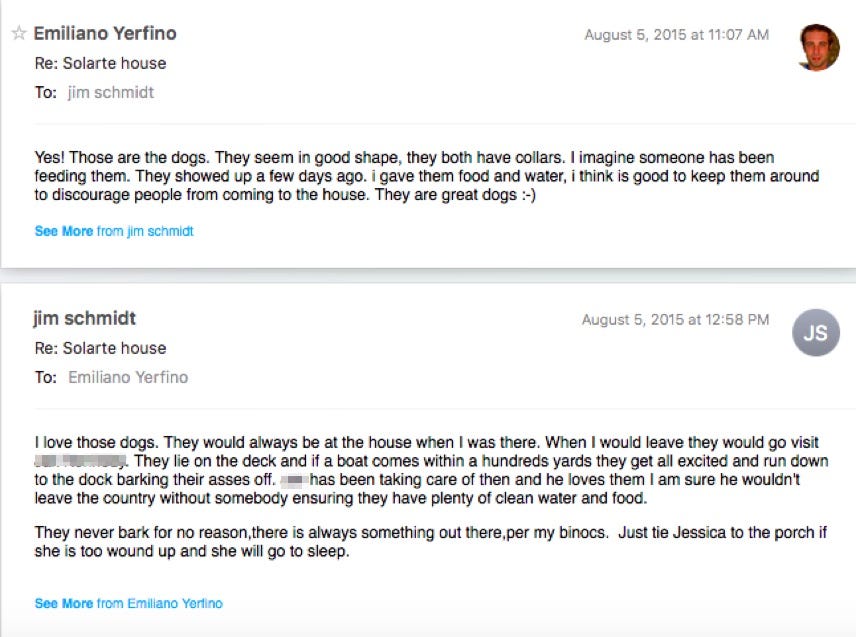Select recipient jim schmidt in first message
This screenshot has width=856, height=637.
111,93
